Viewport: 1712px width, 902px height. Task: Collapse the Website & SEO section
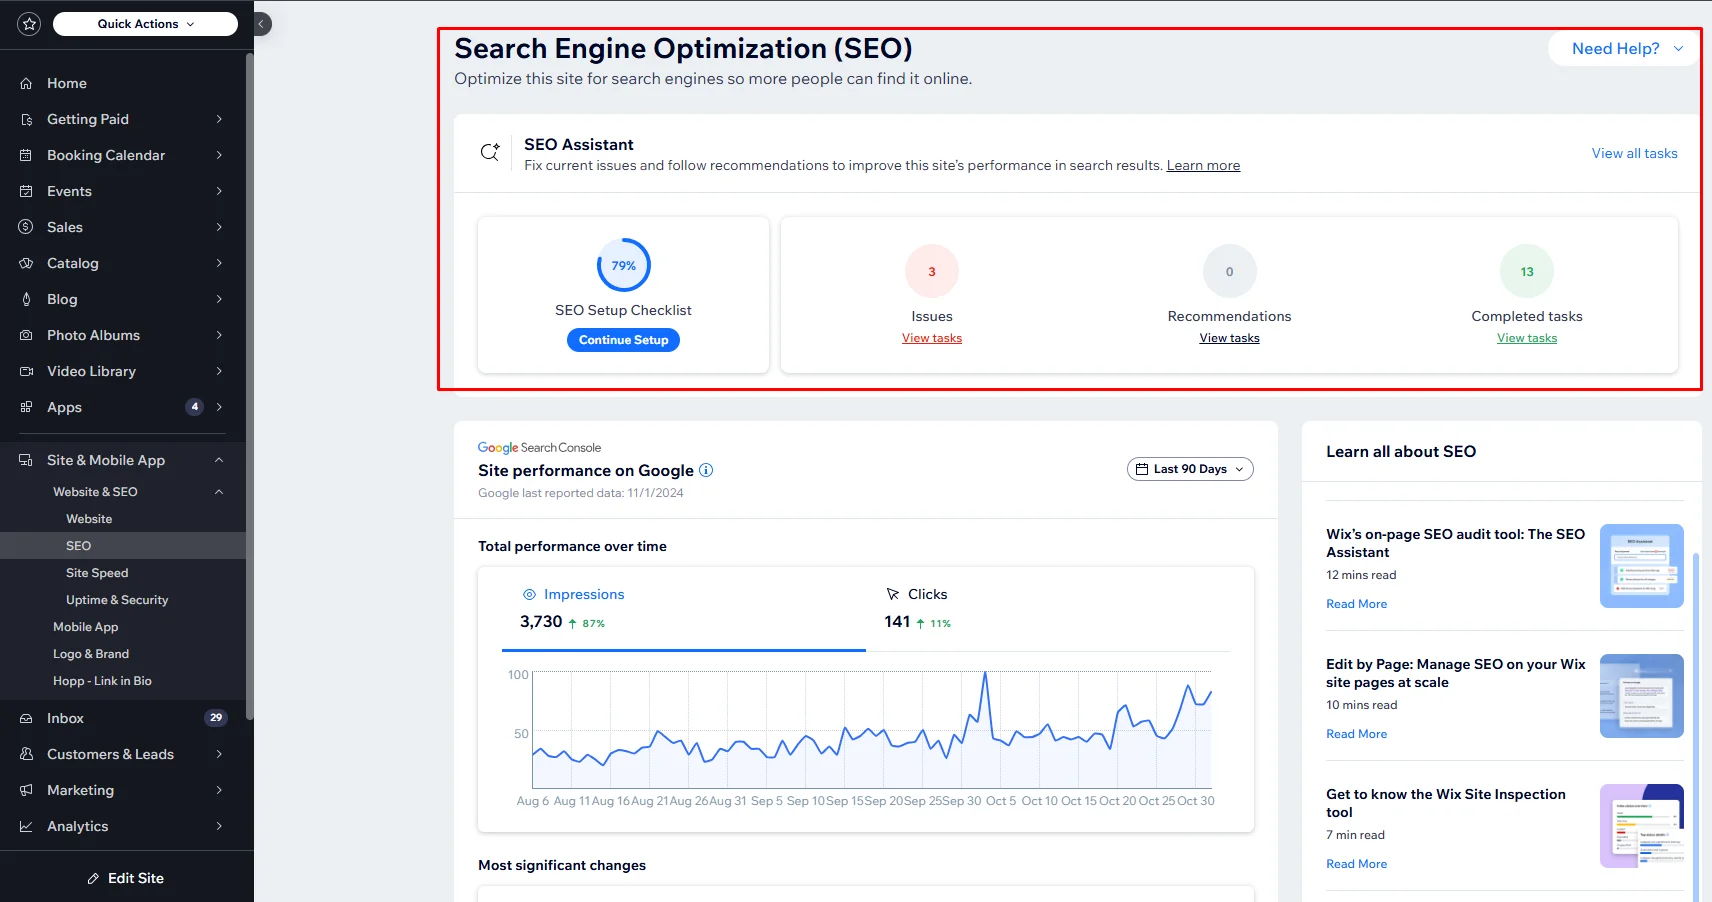[x=218, y=491]
